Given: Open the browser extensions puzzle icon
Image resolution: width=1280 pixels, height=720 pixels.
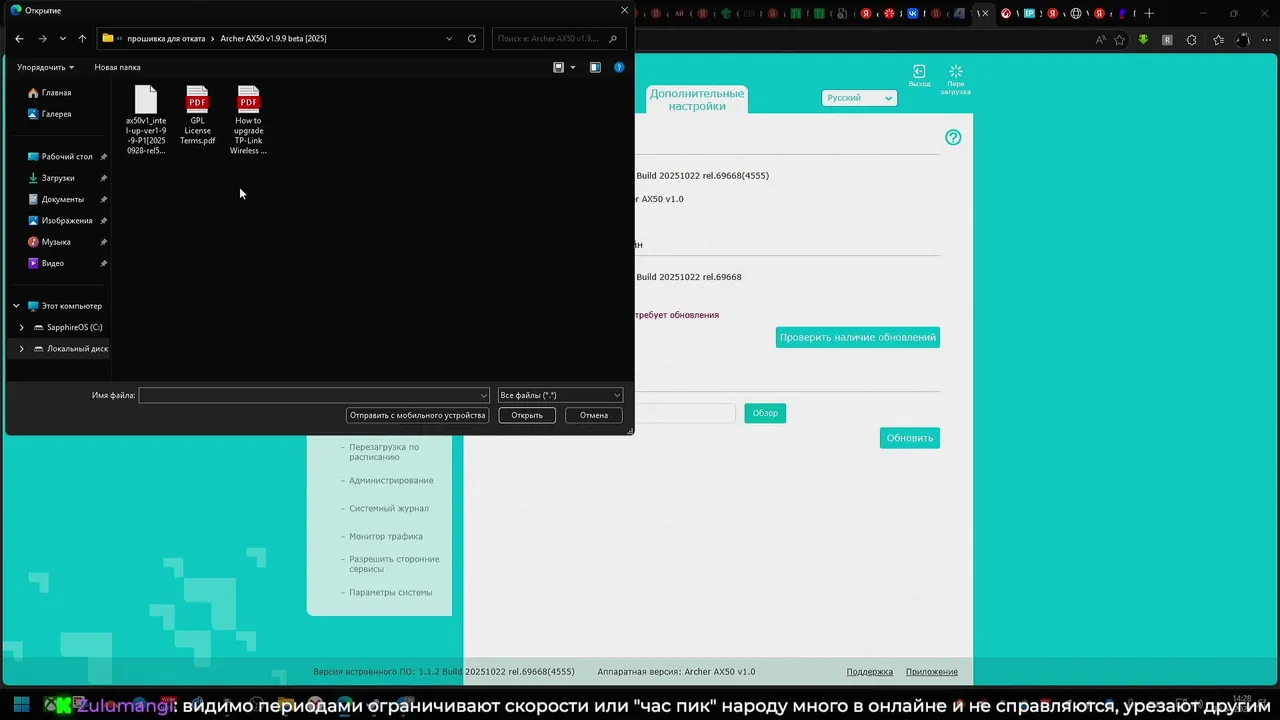Looking at the screenshot, I should tap(1191, 40).
